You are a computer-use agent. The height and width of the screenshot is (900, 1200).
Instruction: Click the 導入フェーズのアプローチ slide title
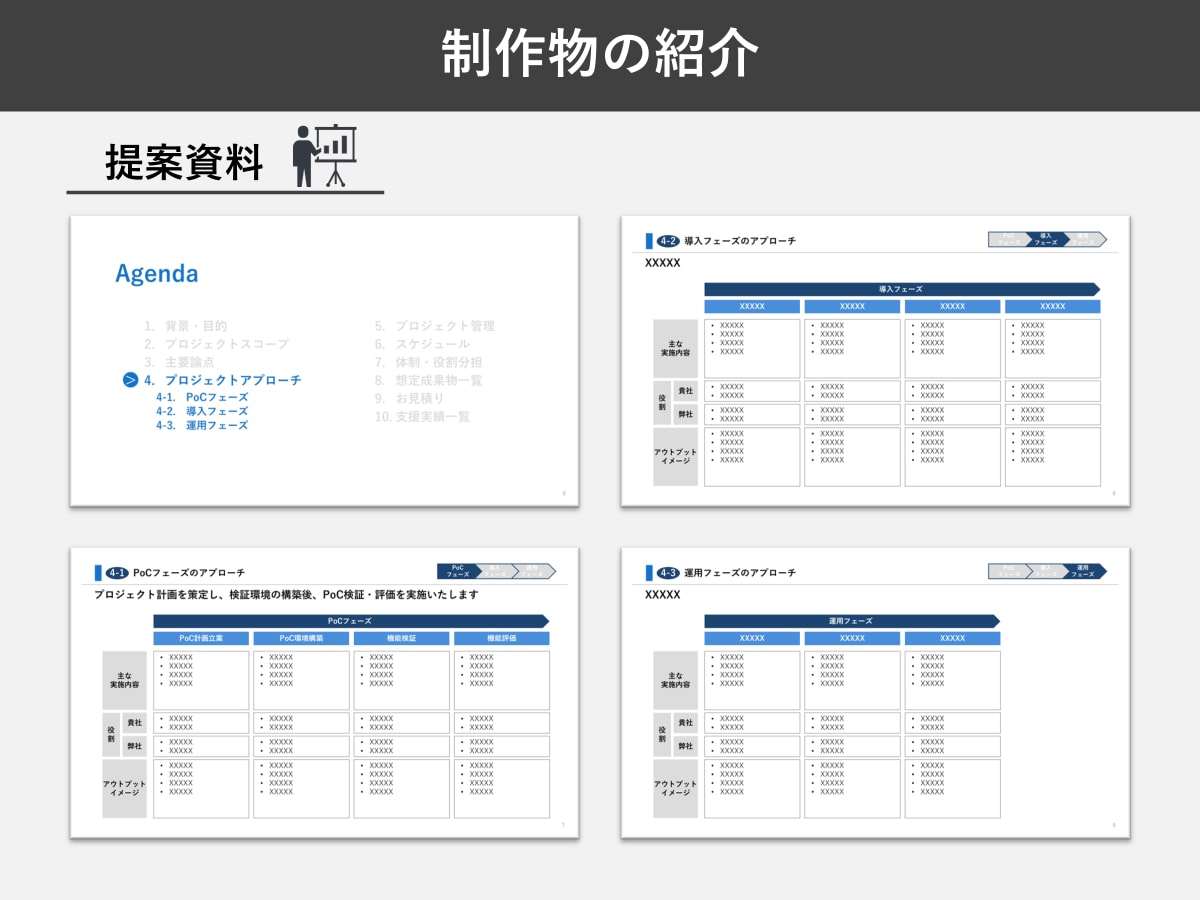740,241
